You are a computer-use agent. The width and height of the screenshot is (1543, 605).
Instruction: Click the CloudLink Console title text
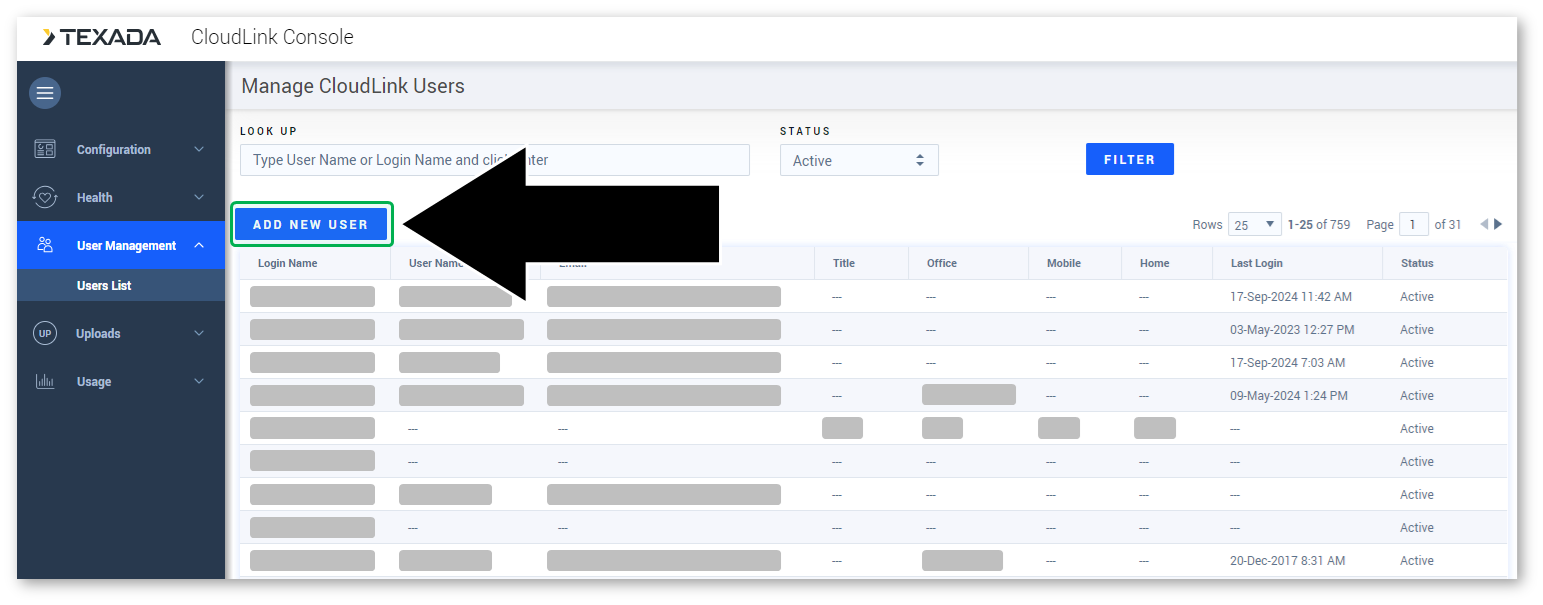tap(272, 37)
